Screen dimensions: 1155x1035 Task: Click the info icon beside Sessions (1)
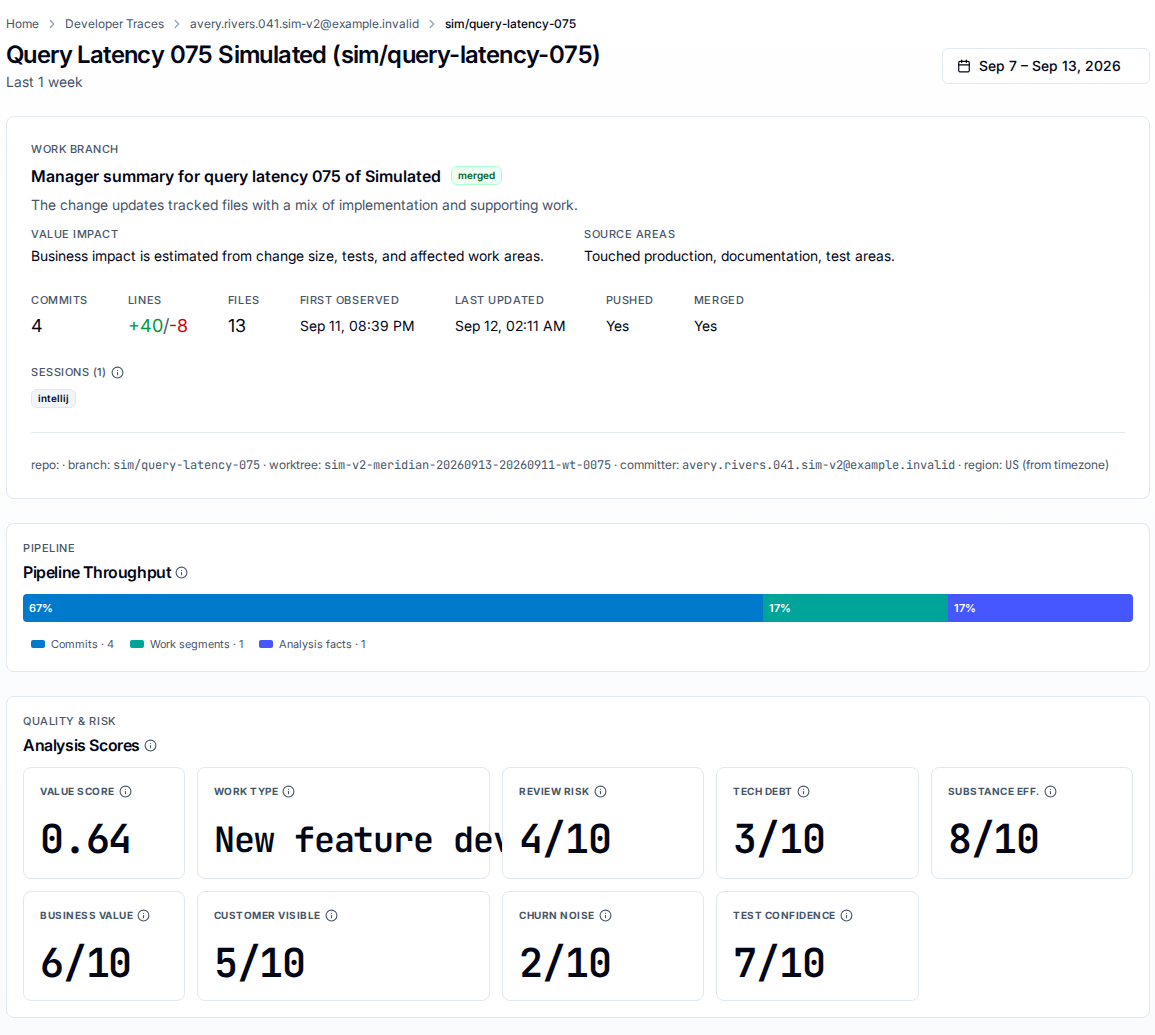pyautogui.click(x=117, y=373)
